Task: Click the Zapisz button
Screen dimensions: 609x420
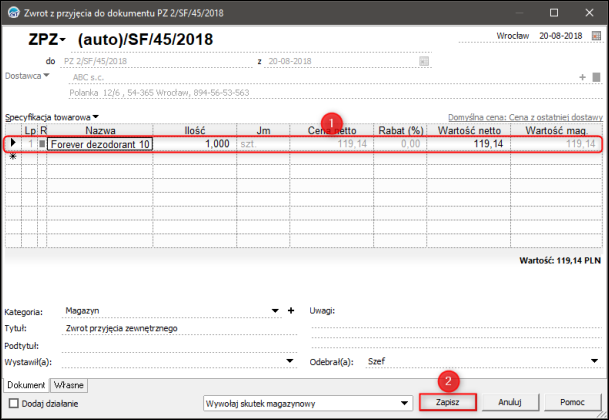Action: [x=448, y=402]
